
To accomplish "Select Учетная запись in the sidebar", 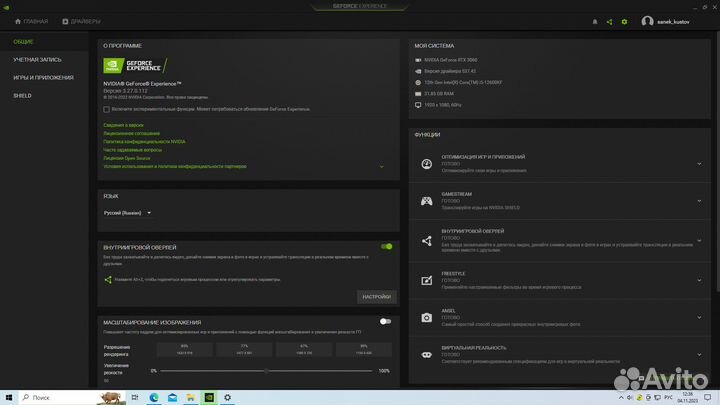I will tap(37, 60).
